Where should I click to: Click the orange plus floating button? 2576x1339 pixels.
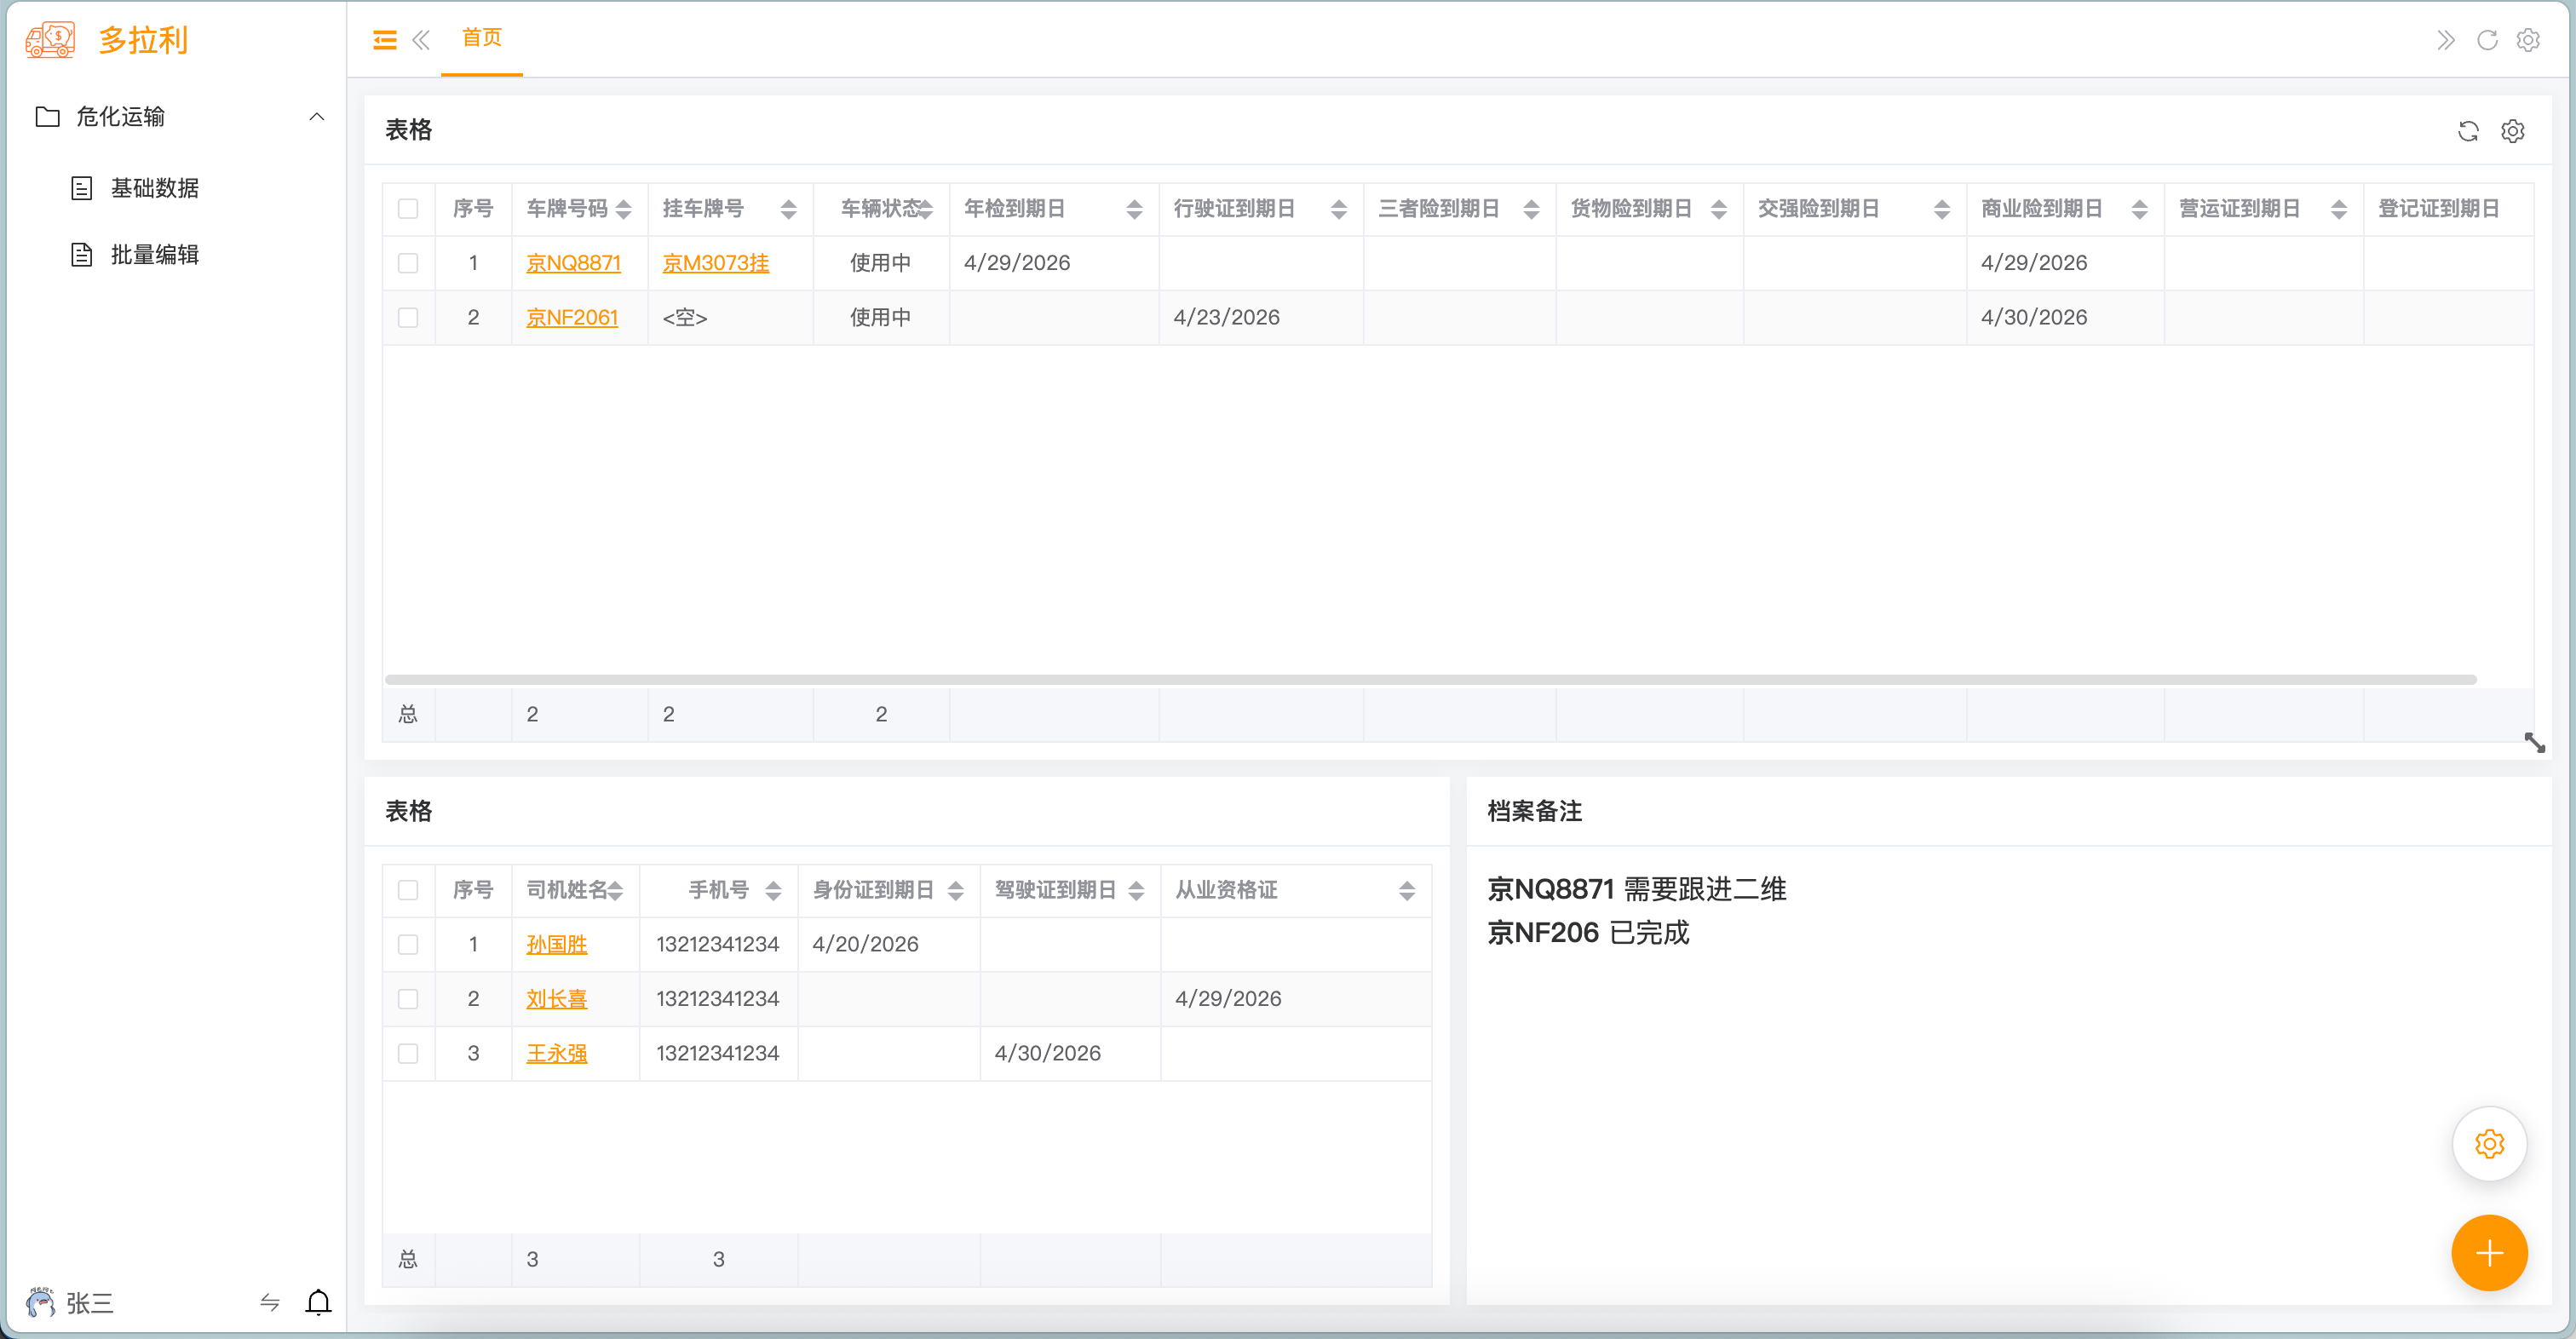2489,1253
